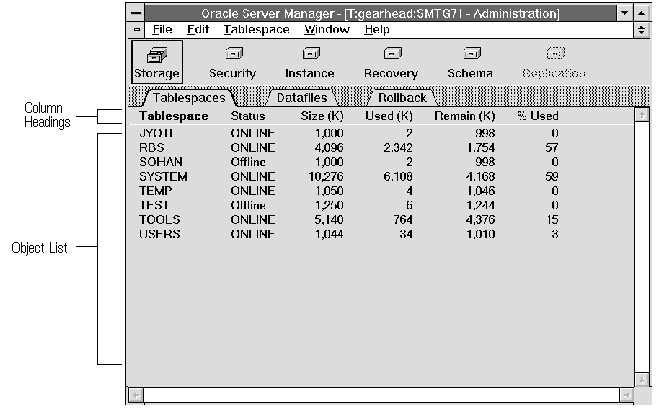Switch to the Tablespaces tab
The width and height of the screenshot is (656, 409).
[x=189, y=98]
